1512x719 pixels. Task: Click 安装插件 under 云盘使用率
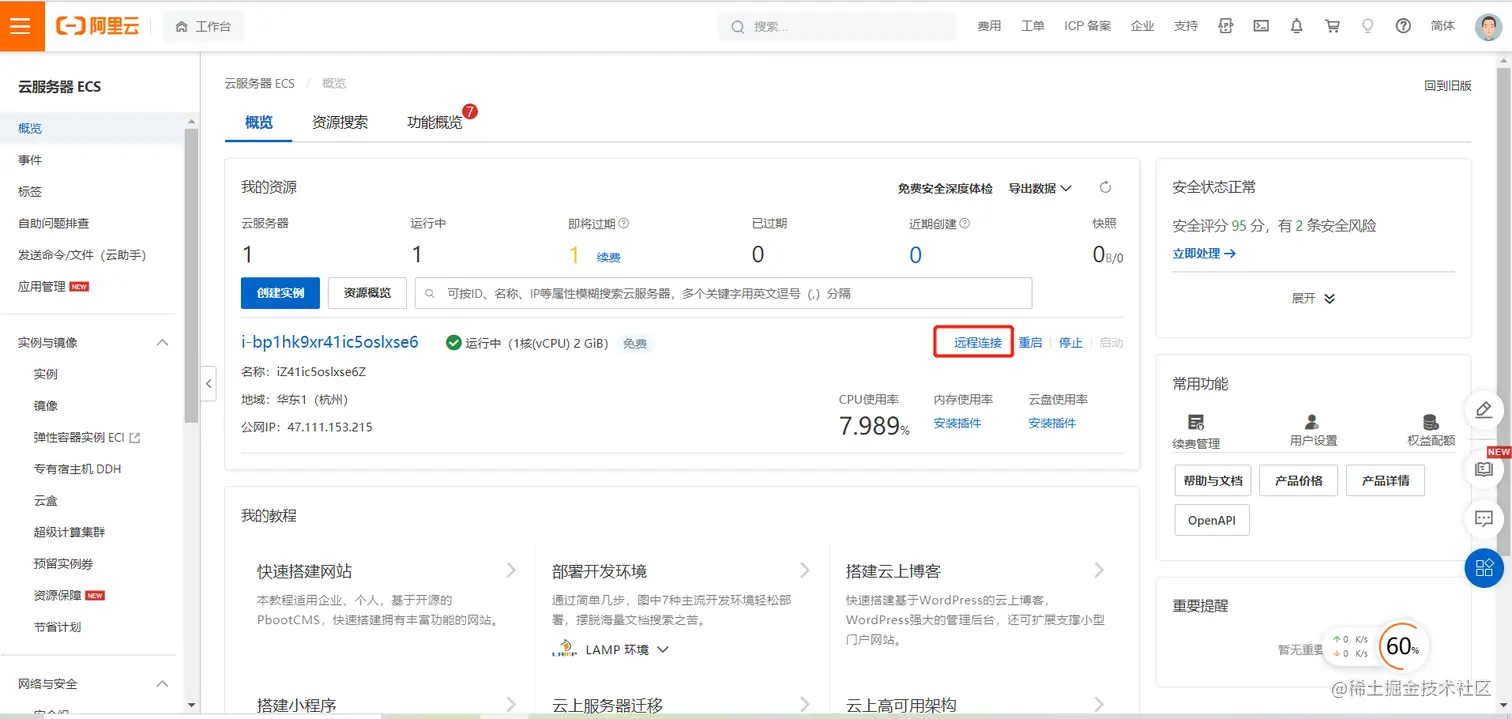pos(1052,423)
